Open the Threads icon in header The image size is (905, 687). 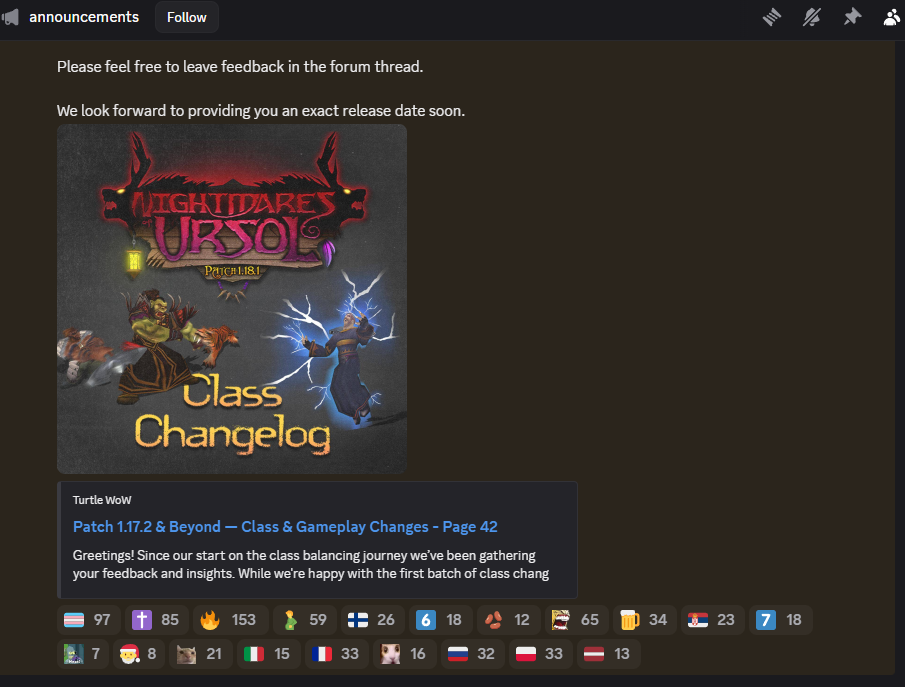[x=772, y=17]
